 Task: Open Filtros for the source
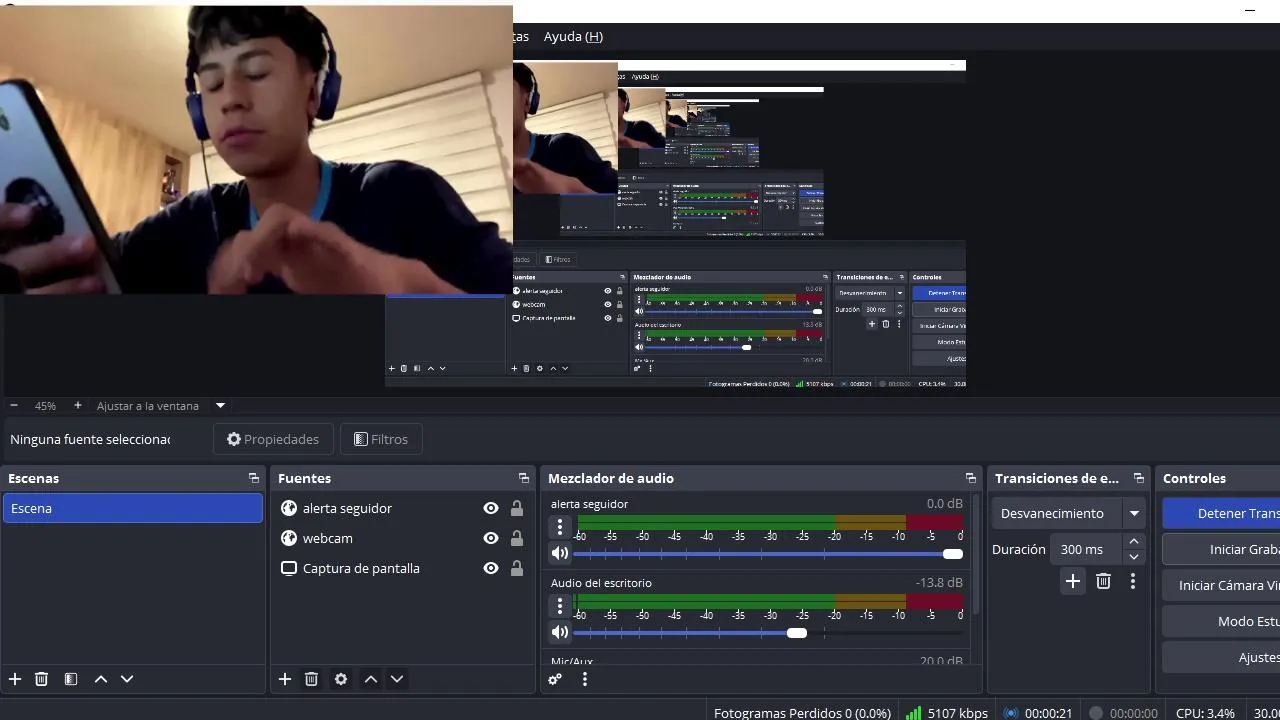pos(381,439)
